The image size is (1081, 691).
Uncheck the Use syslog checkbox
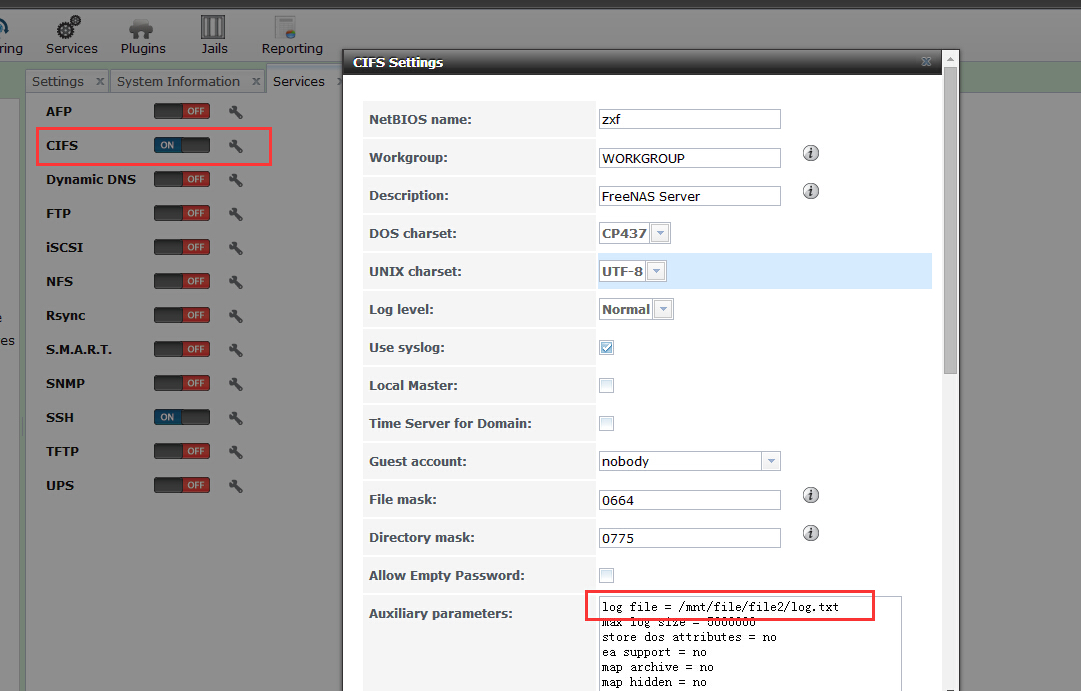point(607,348)
